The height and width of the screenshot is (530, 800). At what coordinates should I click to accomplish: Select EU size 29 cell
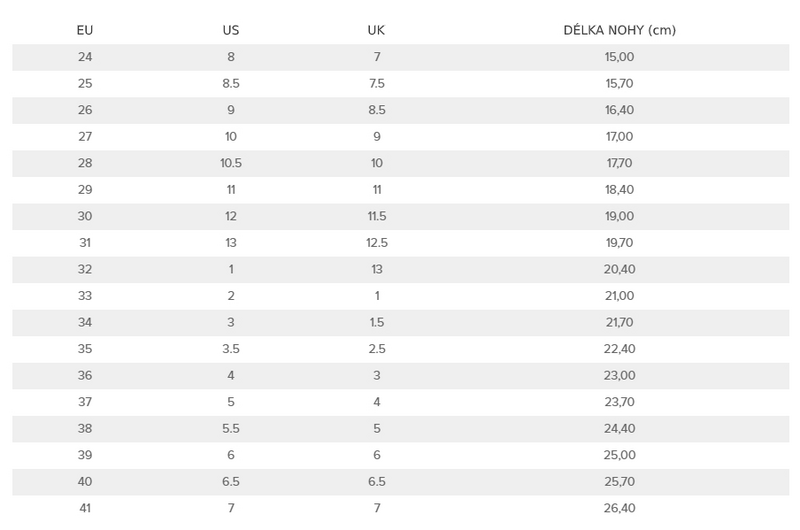click(85, 189)
